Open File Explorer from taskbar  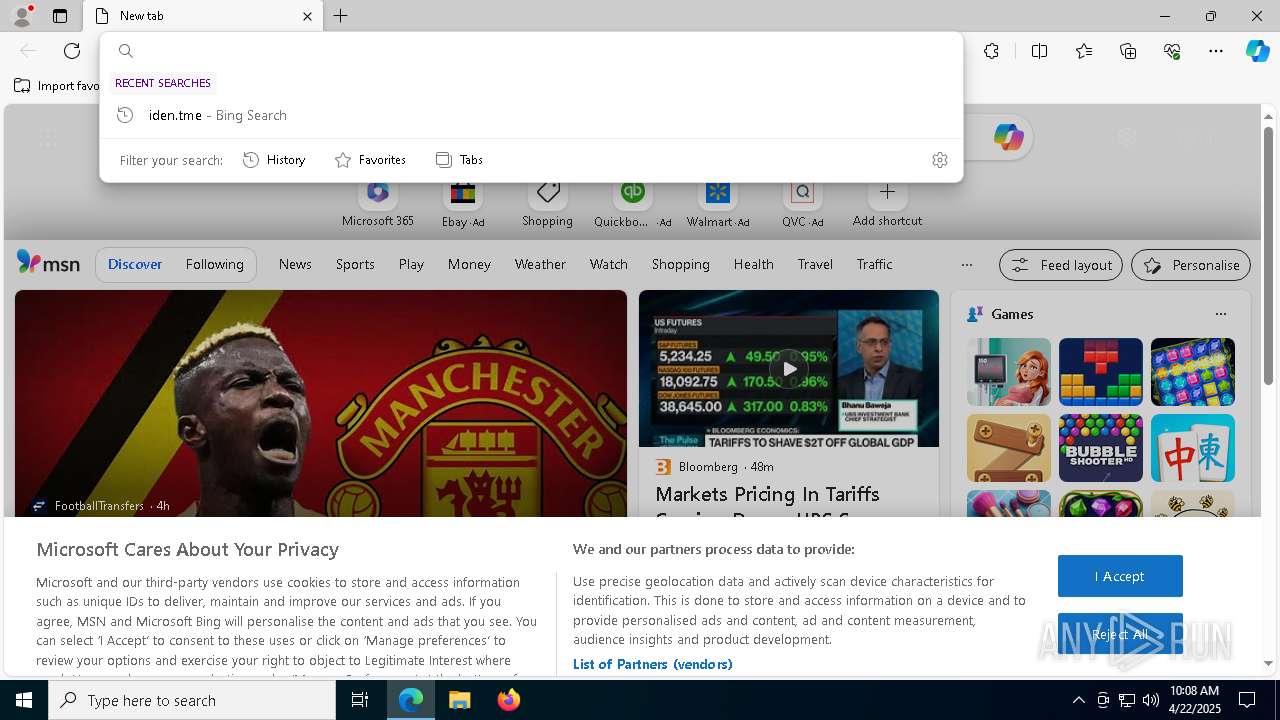coord(459,700)
